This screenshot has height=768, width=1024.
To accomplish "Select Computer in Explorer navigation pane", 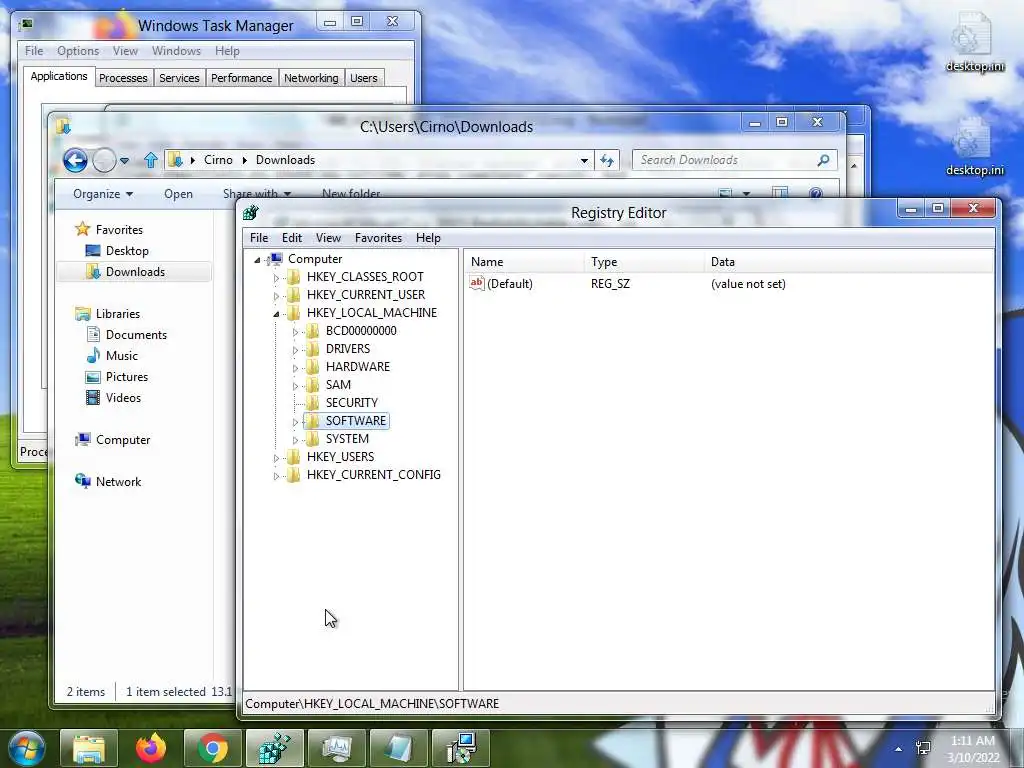I will coord(123,440).
